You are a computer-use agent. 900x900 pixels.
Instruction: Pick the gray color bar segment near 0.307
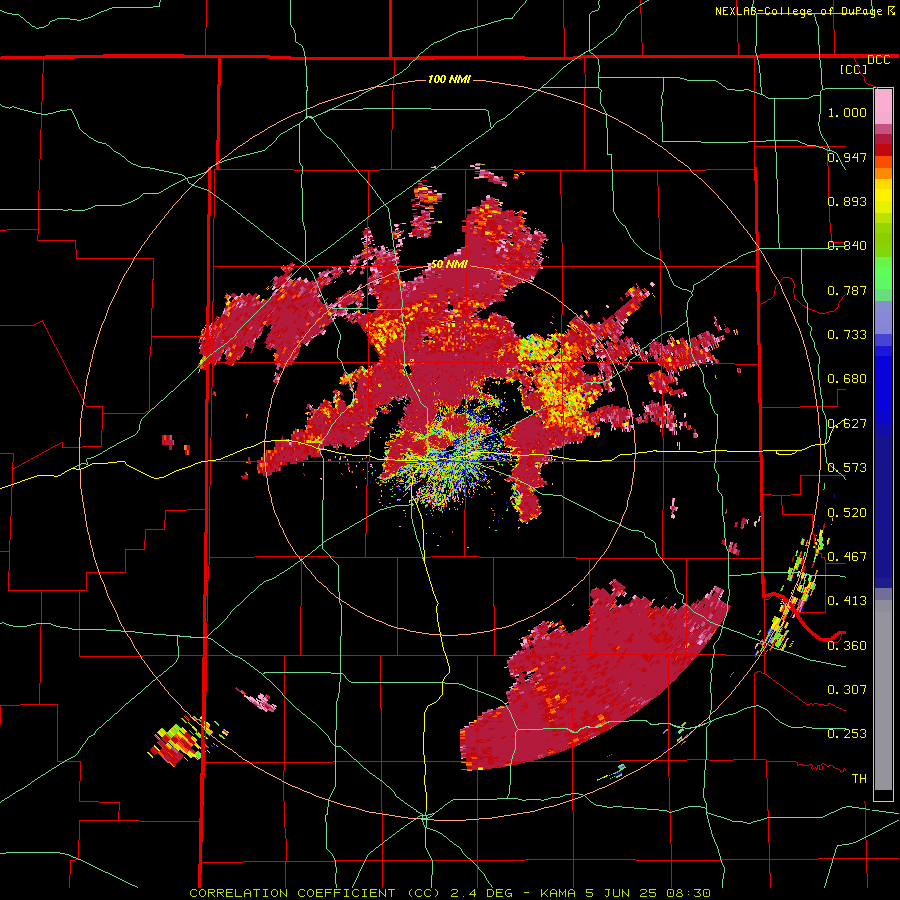883,695
